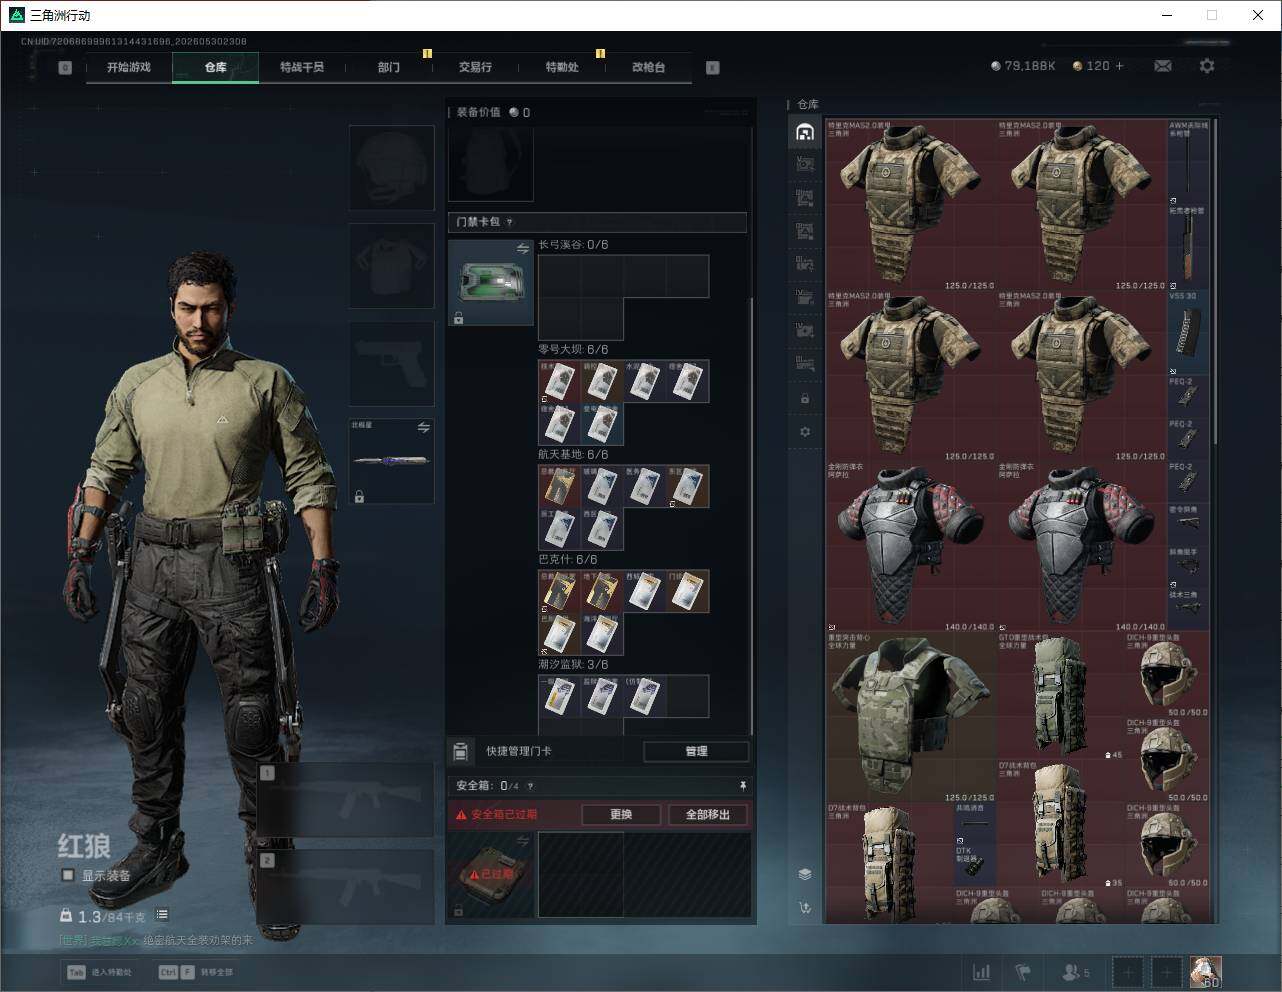Click the 转移全部 shortcut button

point(196,972)
